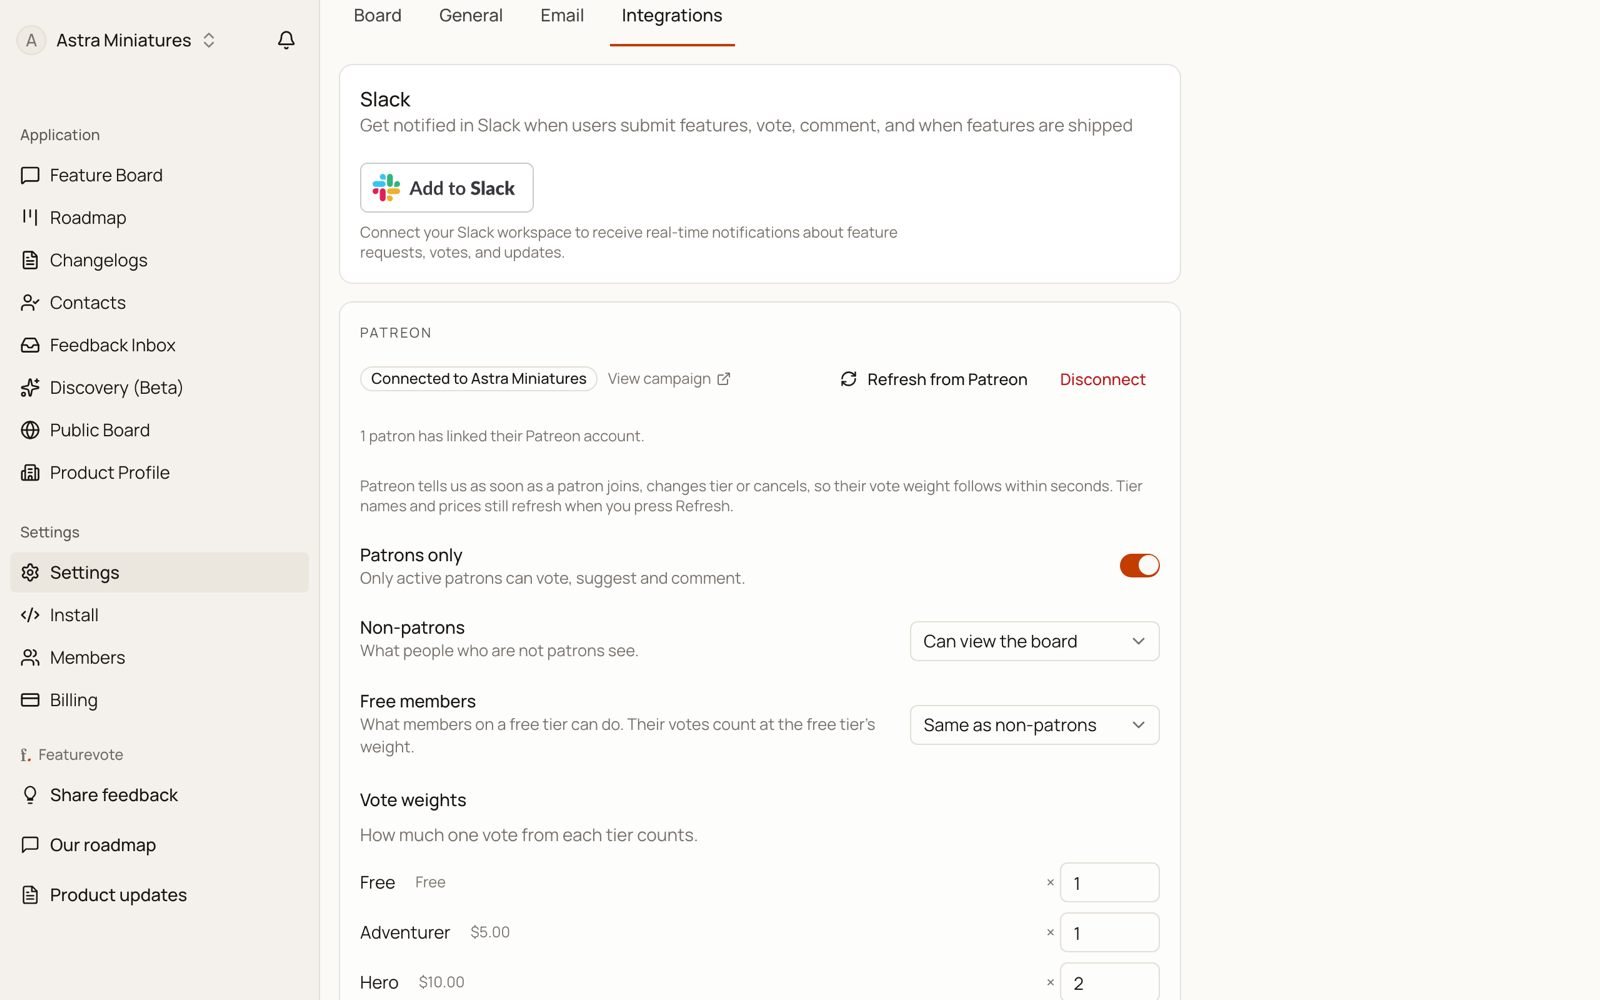This screenshot has width=1600, height=1000.
Task: Click the Public Board globe icon
Action: pyautogui.click(x=30, y=430)
